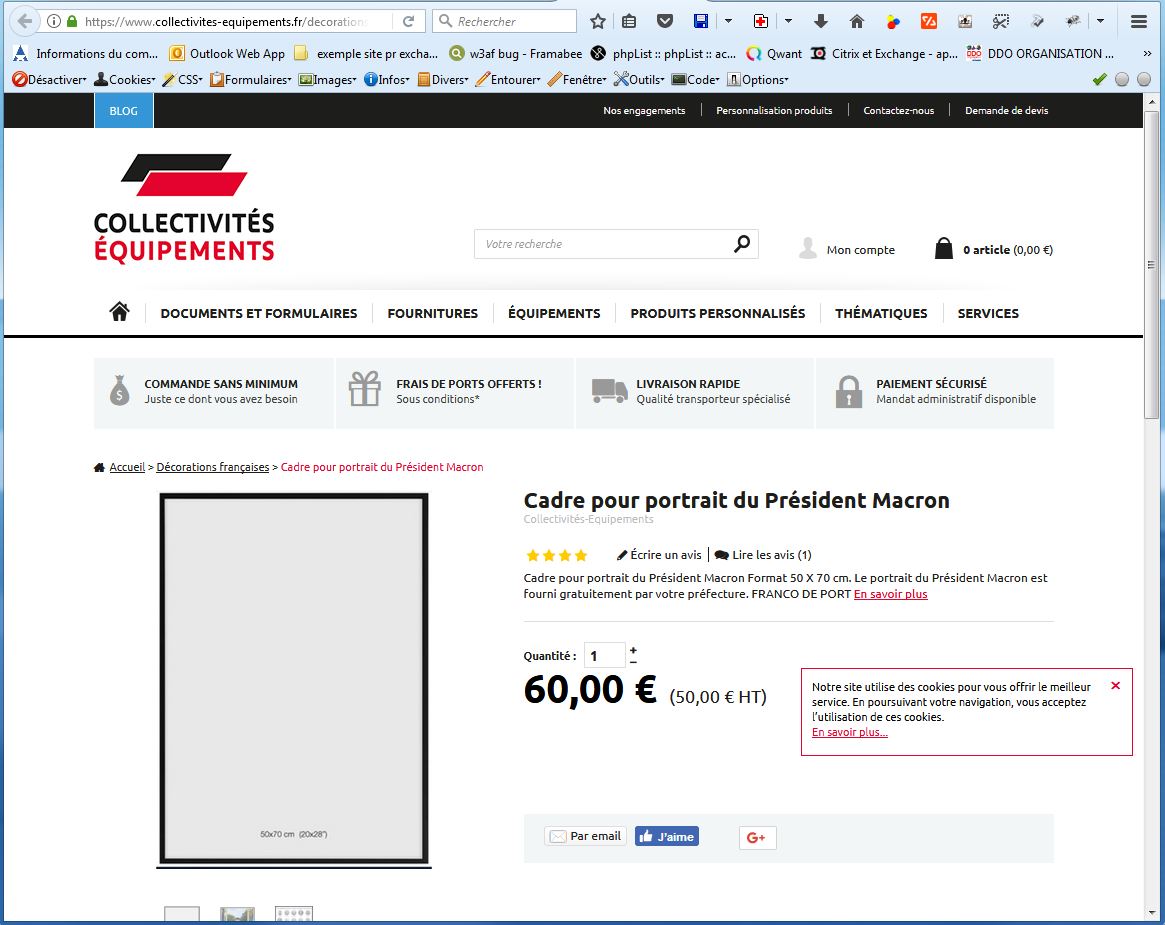Image resolution: width=1165 pixels, height=925 pixels.
Task: Share on Google Plus icon
Action: pyautogui.click(x=757, y=837)
